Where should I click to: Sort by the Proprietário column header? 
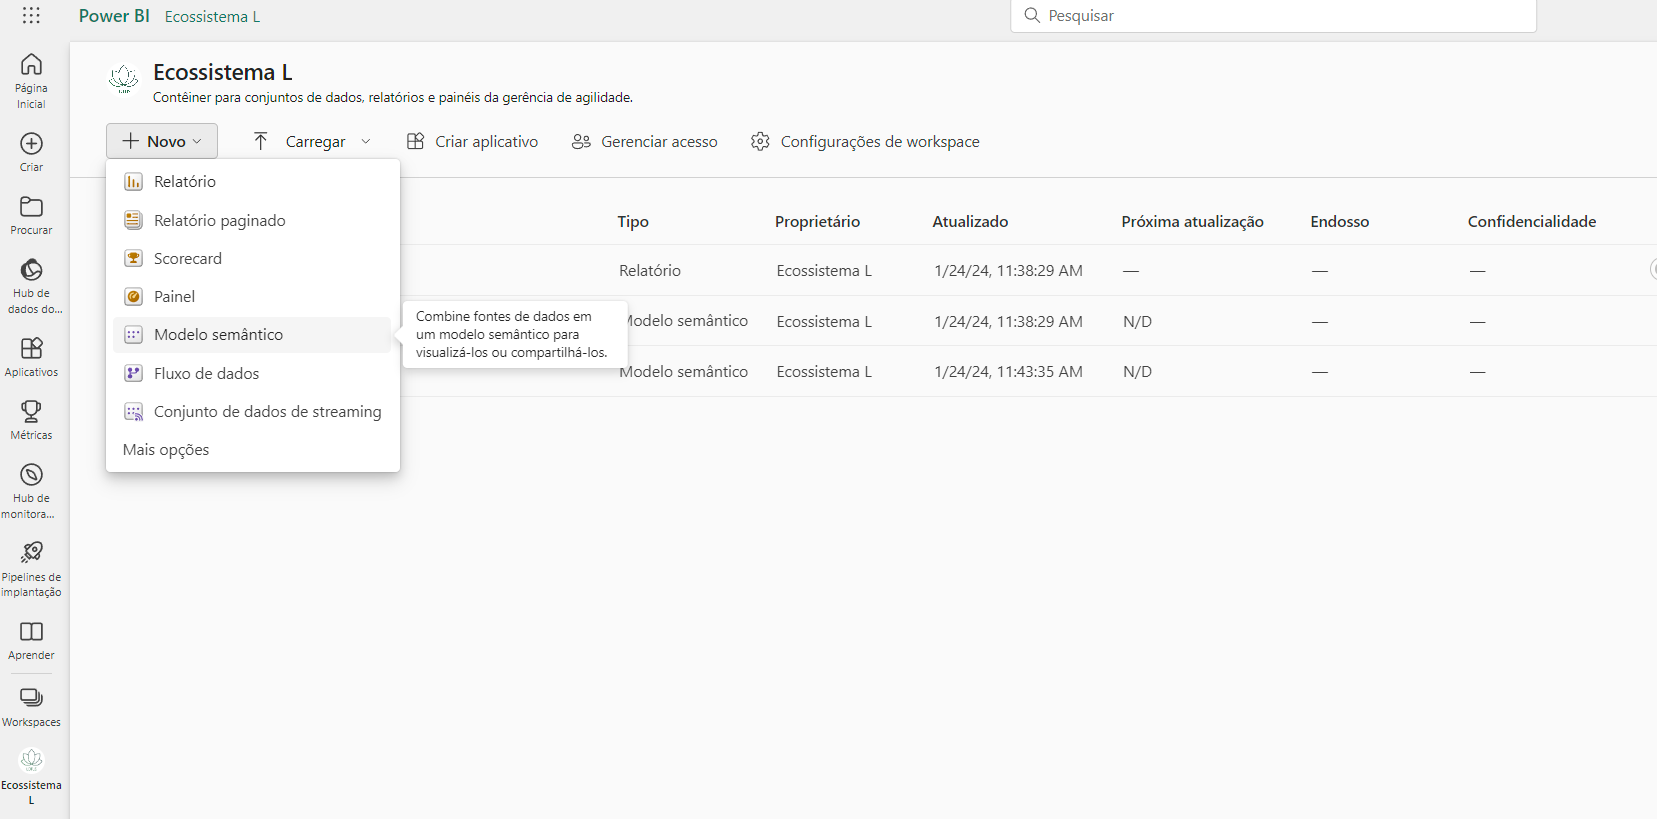(817, 222)
